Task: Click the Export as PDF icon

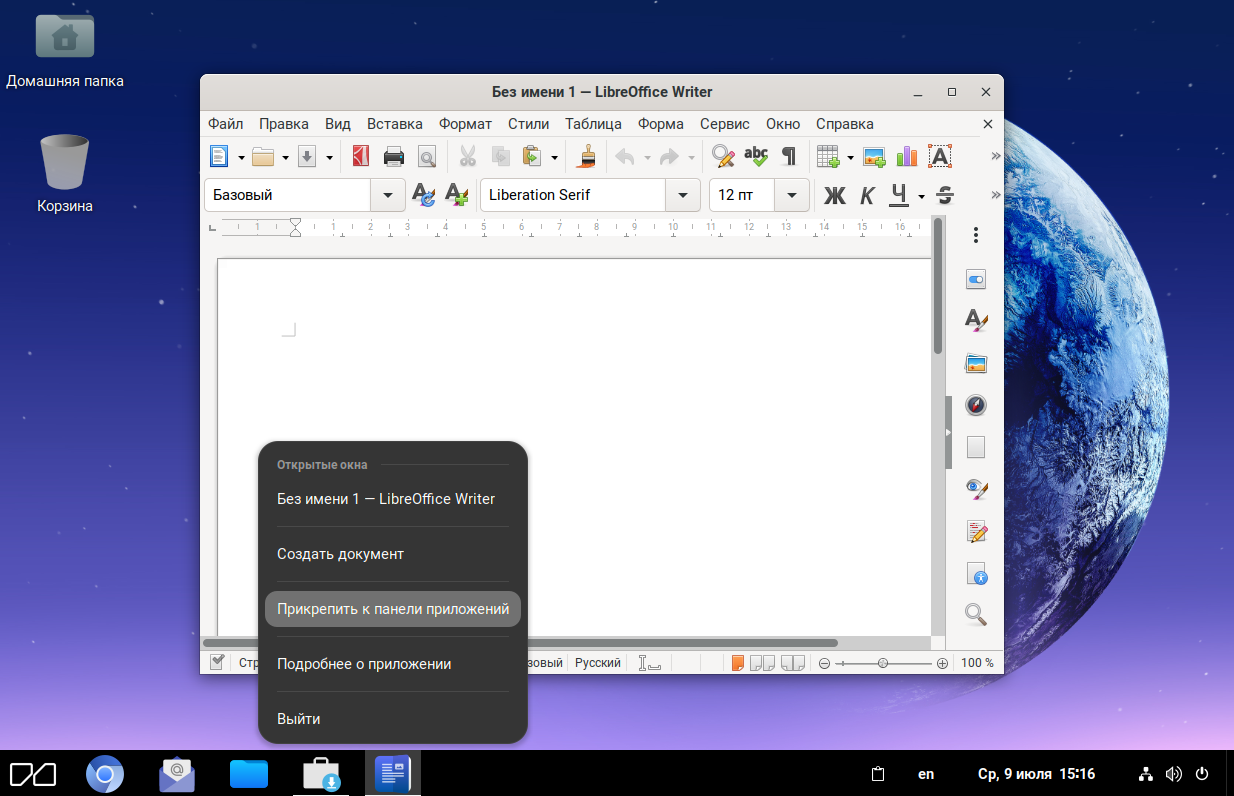Action: pos(360,157)
